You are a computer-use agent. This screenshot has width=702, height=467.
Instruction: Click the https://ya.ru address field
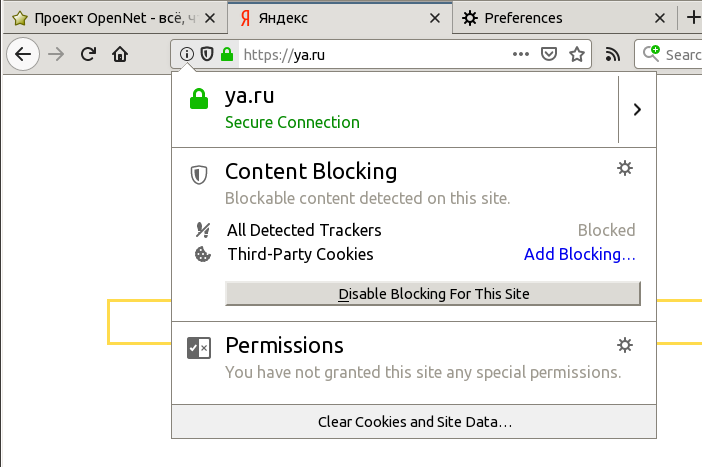point(370,55)
